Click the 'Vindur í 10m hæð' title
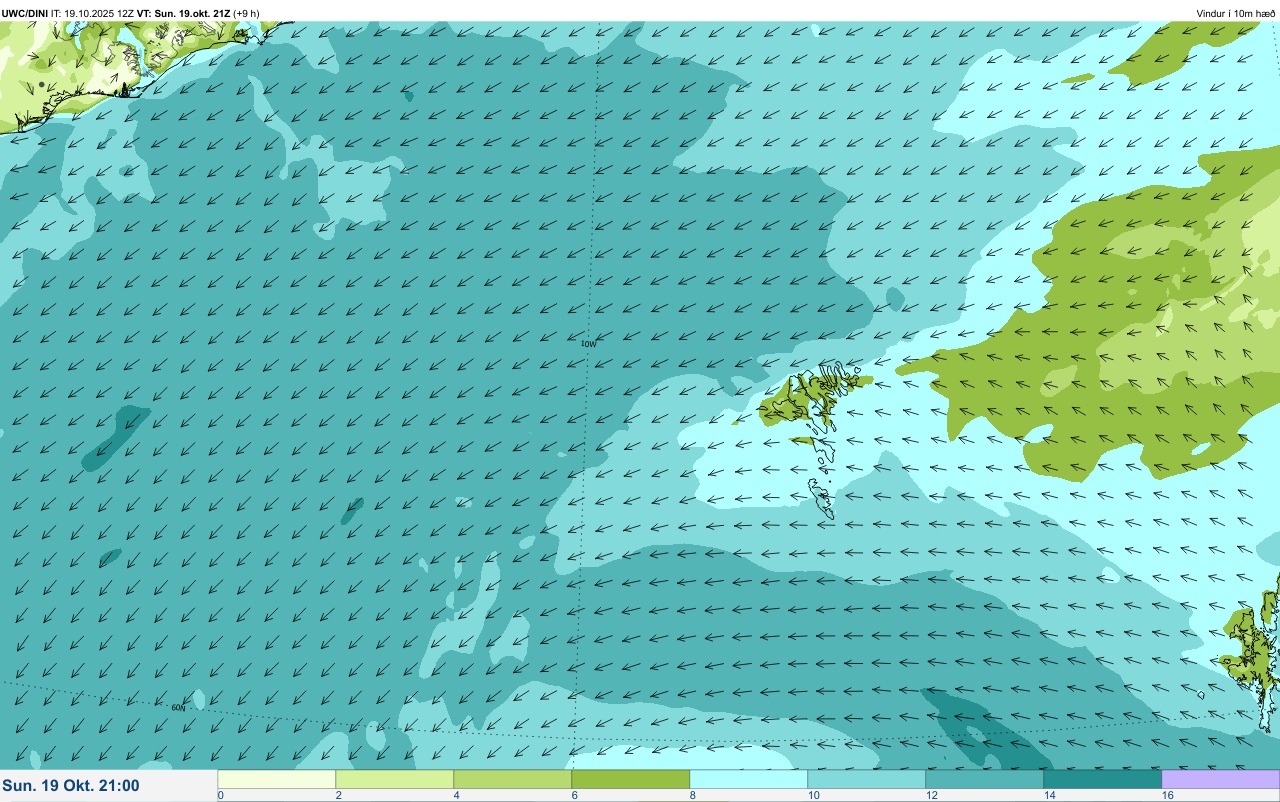This screenshot has height=802, width=1280. [x=1235, y=13]
